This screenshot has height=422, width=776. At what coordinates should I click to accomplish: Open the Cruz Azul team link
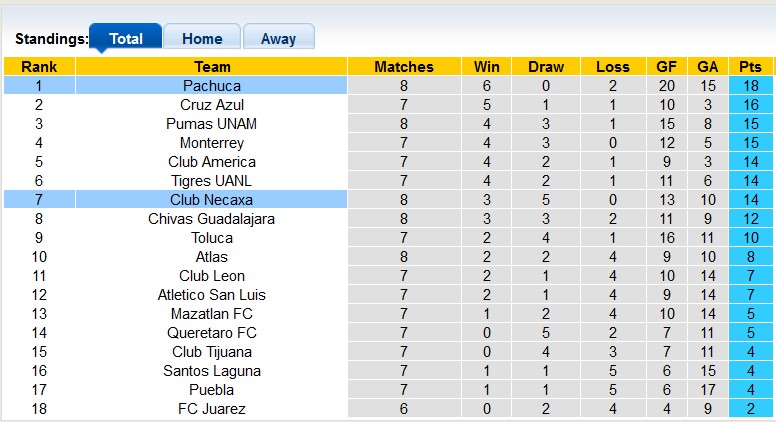[212, 105]
